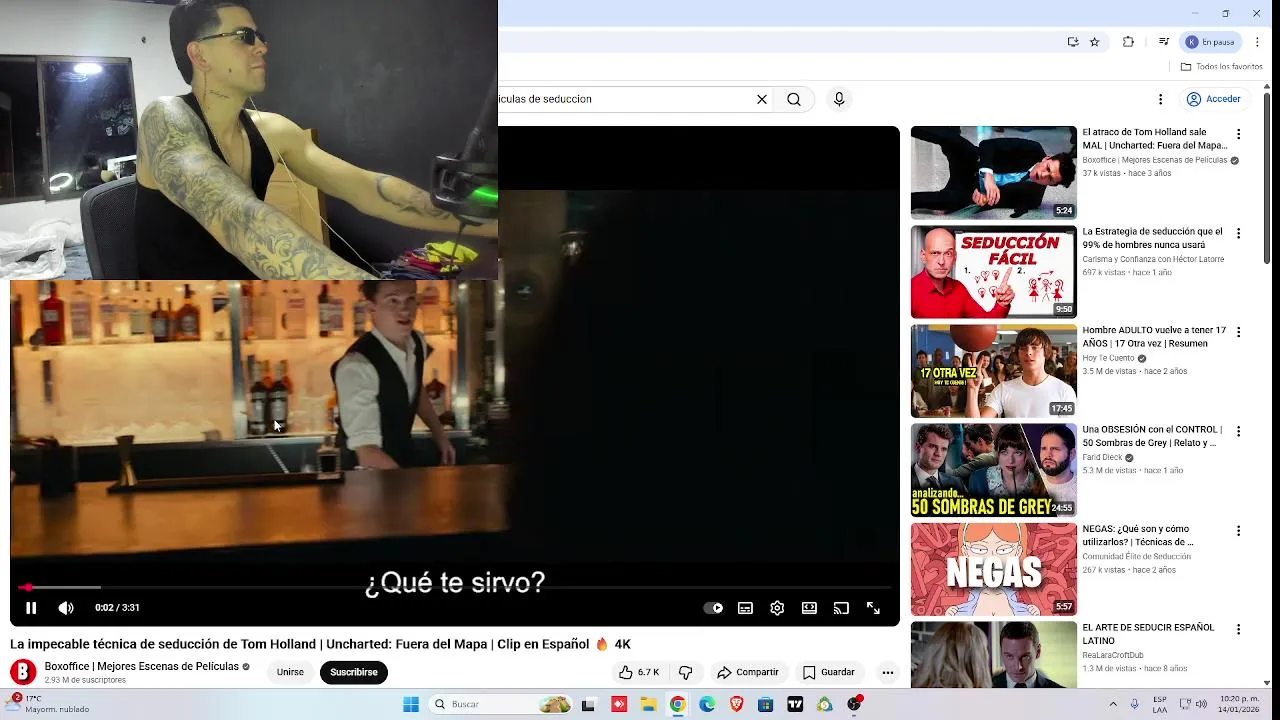This screenshot has height=720, width=1280.
Task: Show hidden system tray icons
Action: pyautogui.click(x=1113, y=704)
